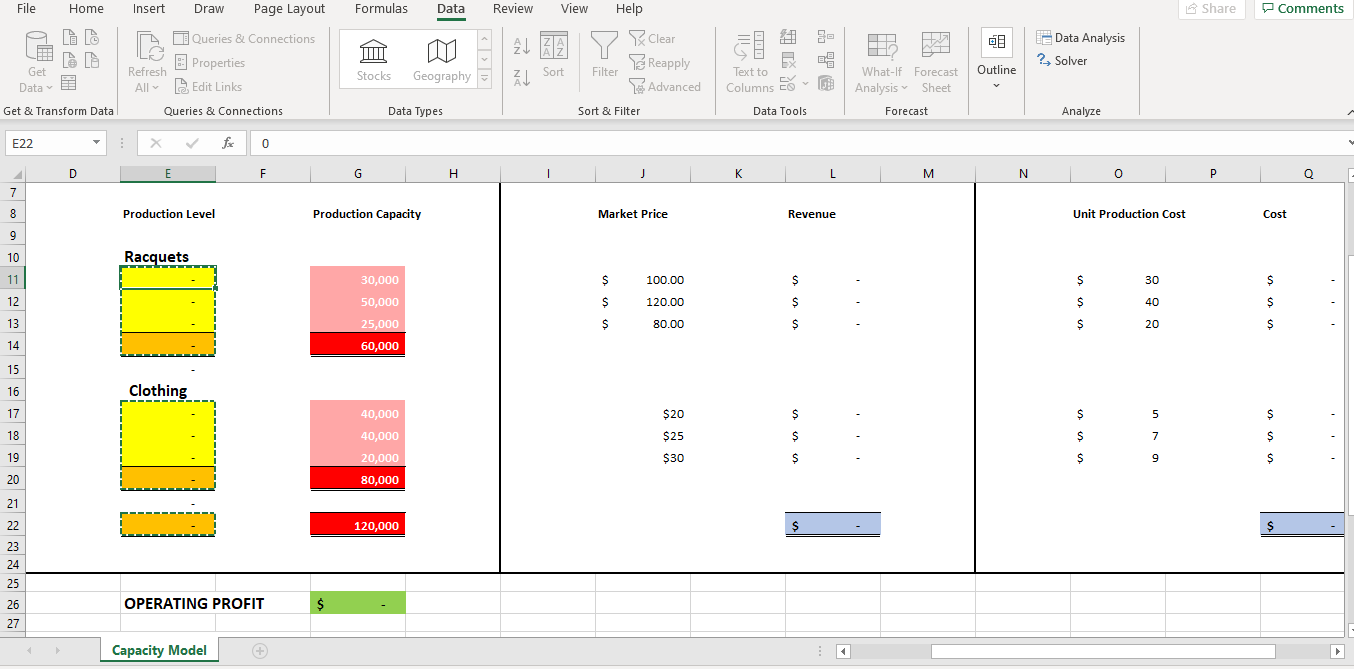
Task: Click the Flash Fill icon
Action: [x=788, y=39]
